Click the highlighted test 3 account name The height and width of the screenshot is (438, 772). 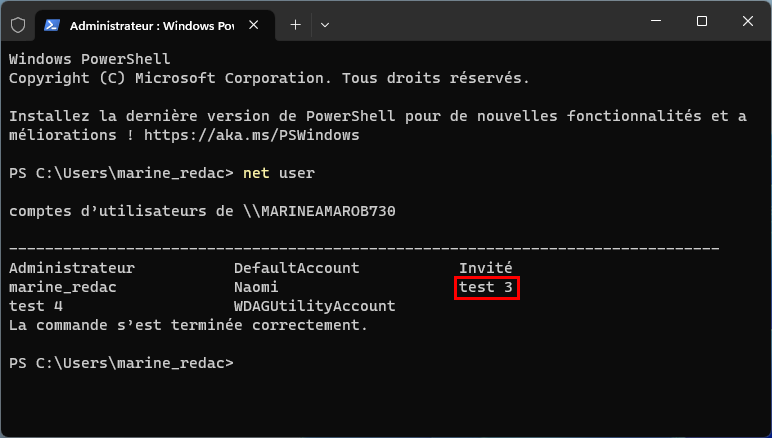pyautogui.click(x=486, y=287)
